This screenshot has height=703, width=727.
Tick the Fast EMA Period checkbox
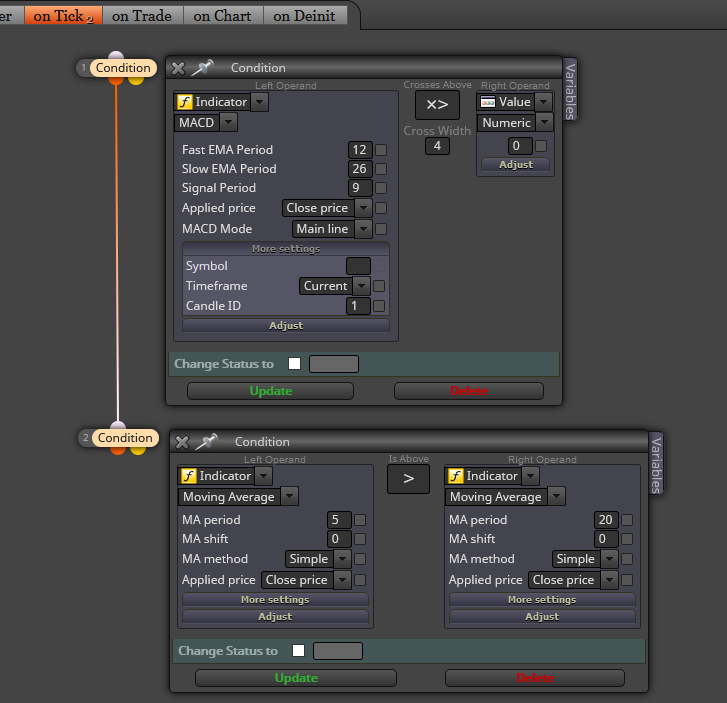[x=381, y=150]
